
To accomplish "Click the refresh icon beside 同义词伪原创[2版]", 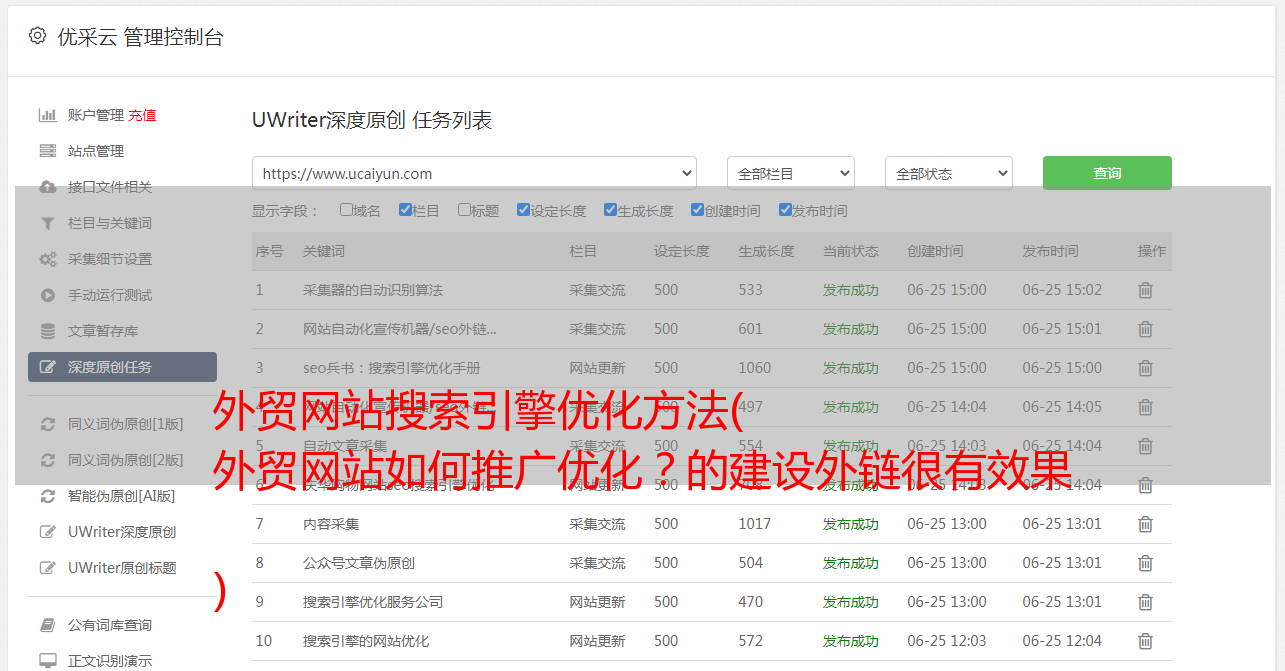I will click(47, 460).
